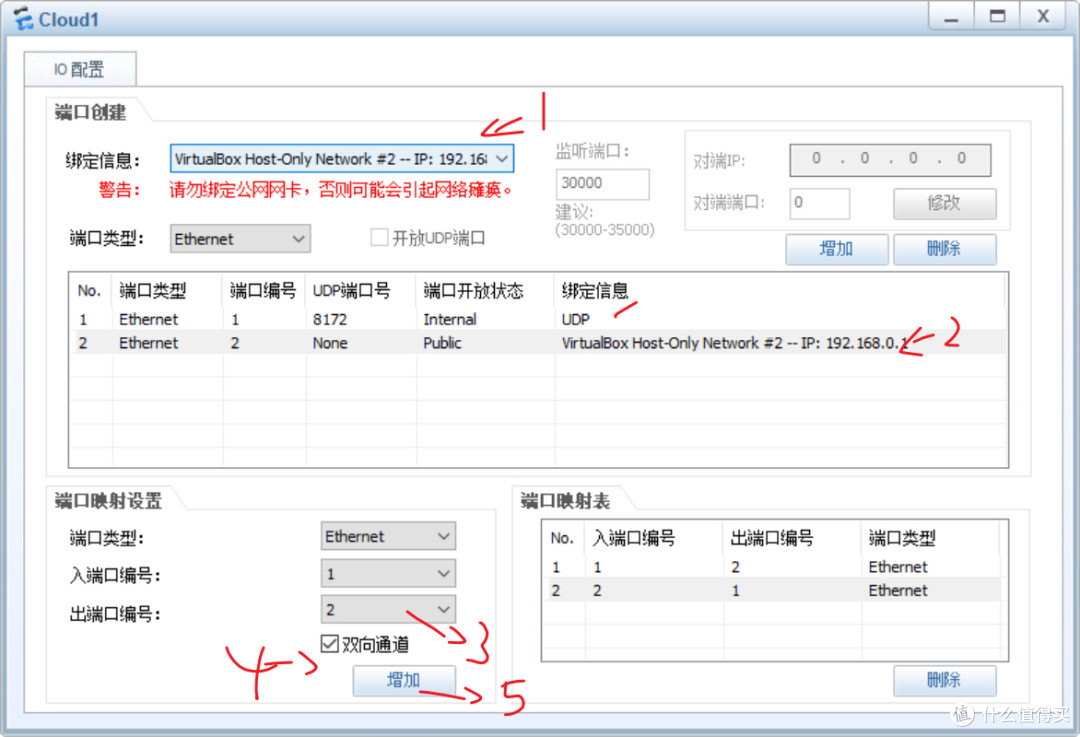The image size is (1080, 737).
Task: Click the 修改 button
Action: (944, 203)
